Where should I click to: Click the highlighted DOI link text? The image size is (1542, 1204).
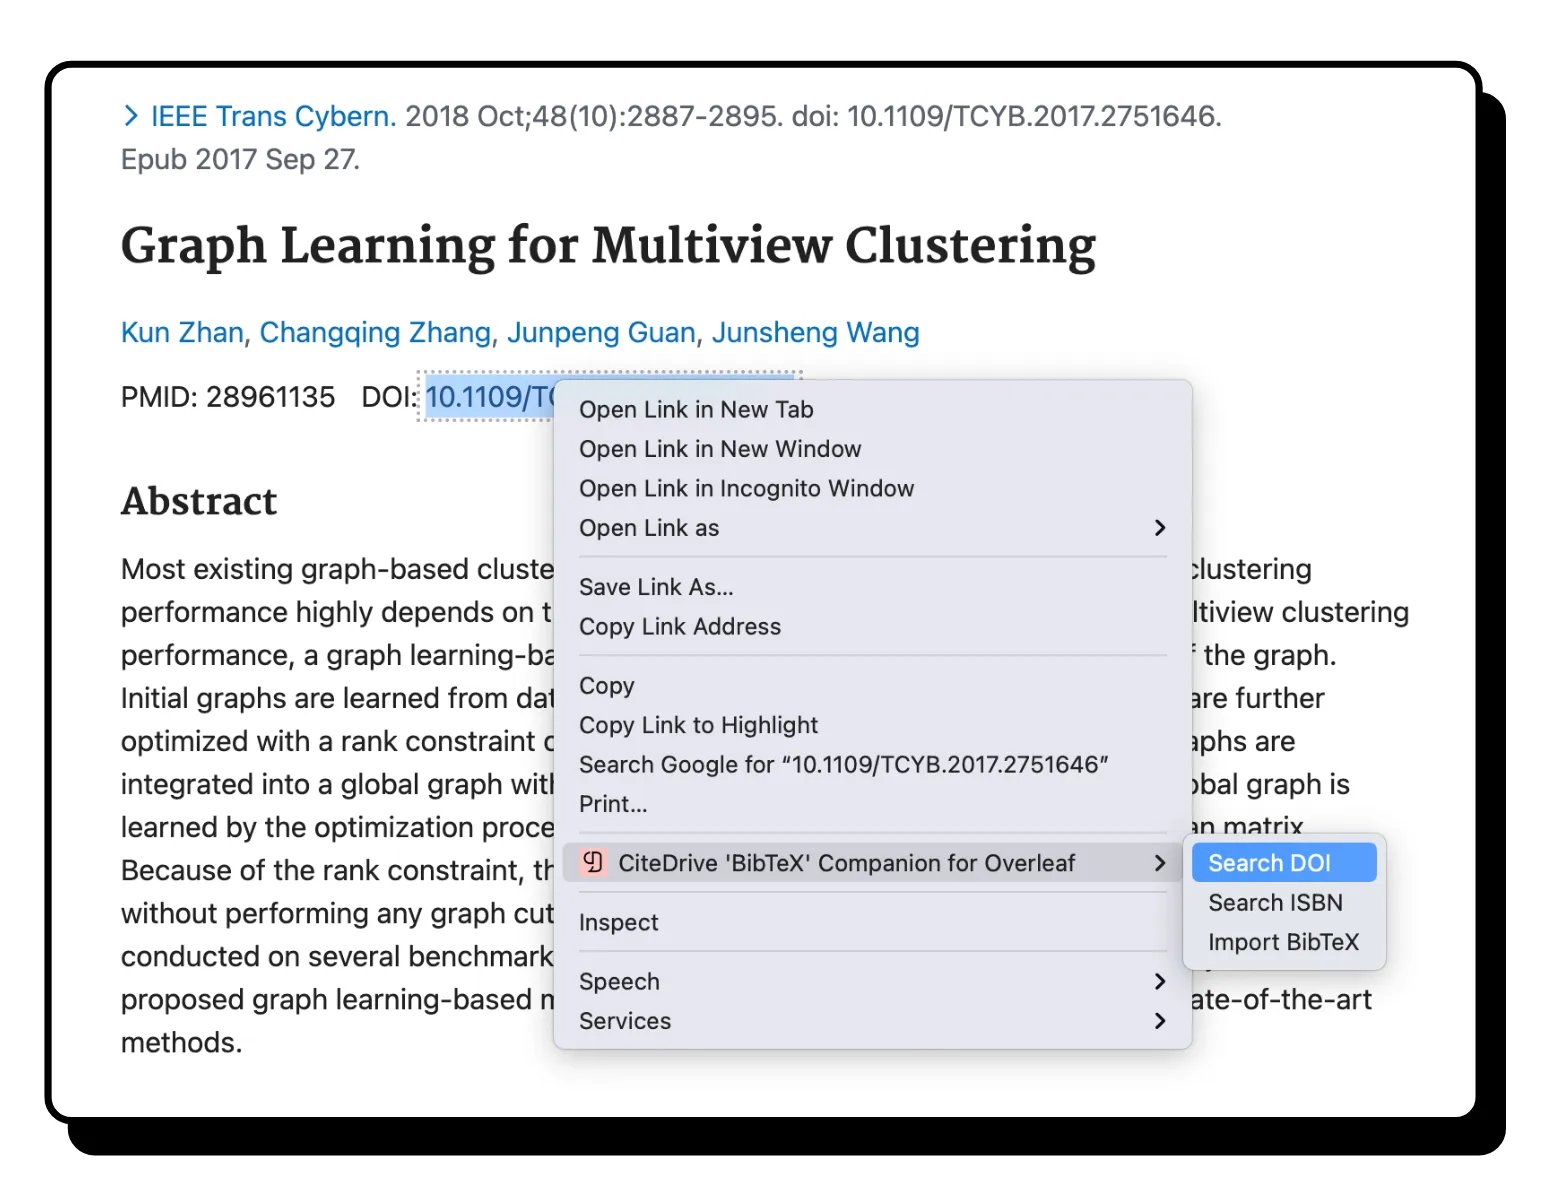(x=488, y=398)
